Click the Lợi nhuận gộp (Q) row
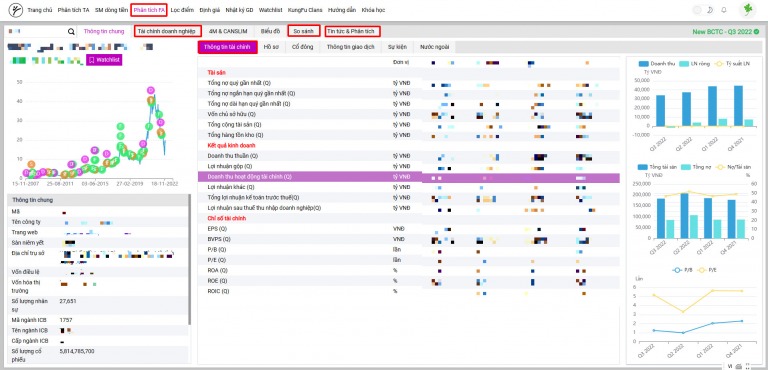768x370 pixels. point(408,166)
